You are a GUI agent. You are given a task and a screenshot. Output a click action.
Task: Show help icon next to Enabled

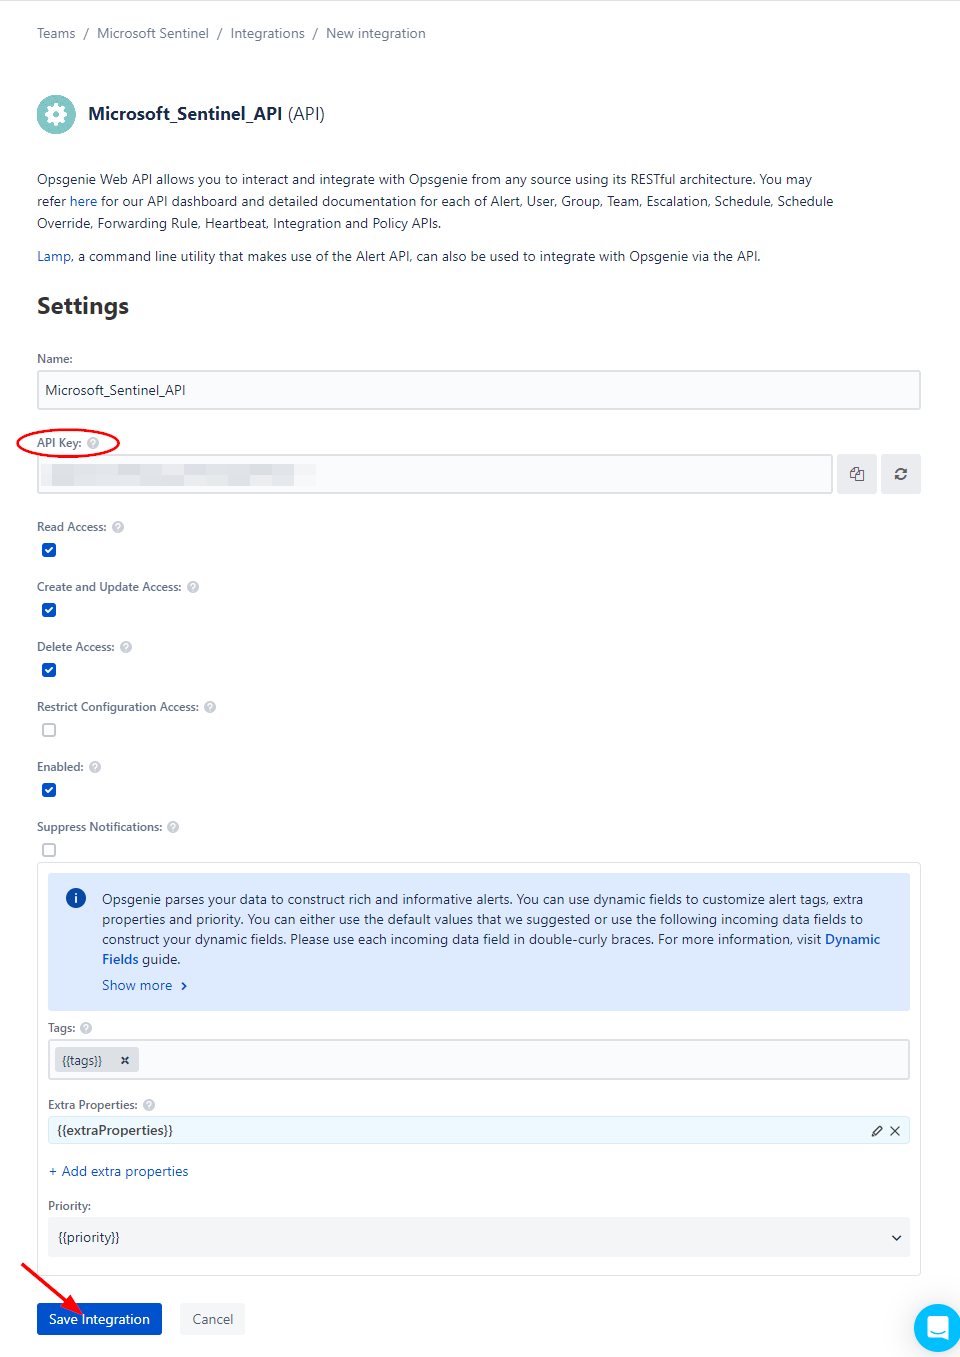point(95,767)
